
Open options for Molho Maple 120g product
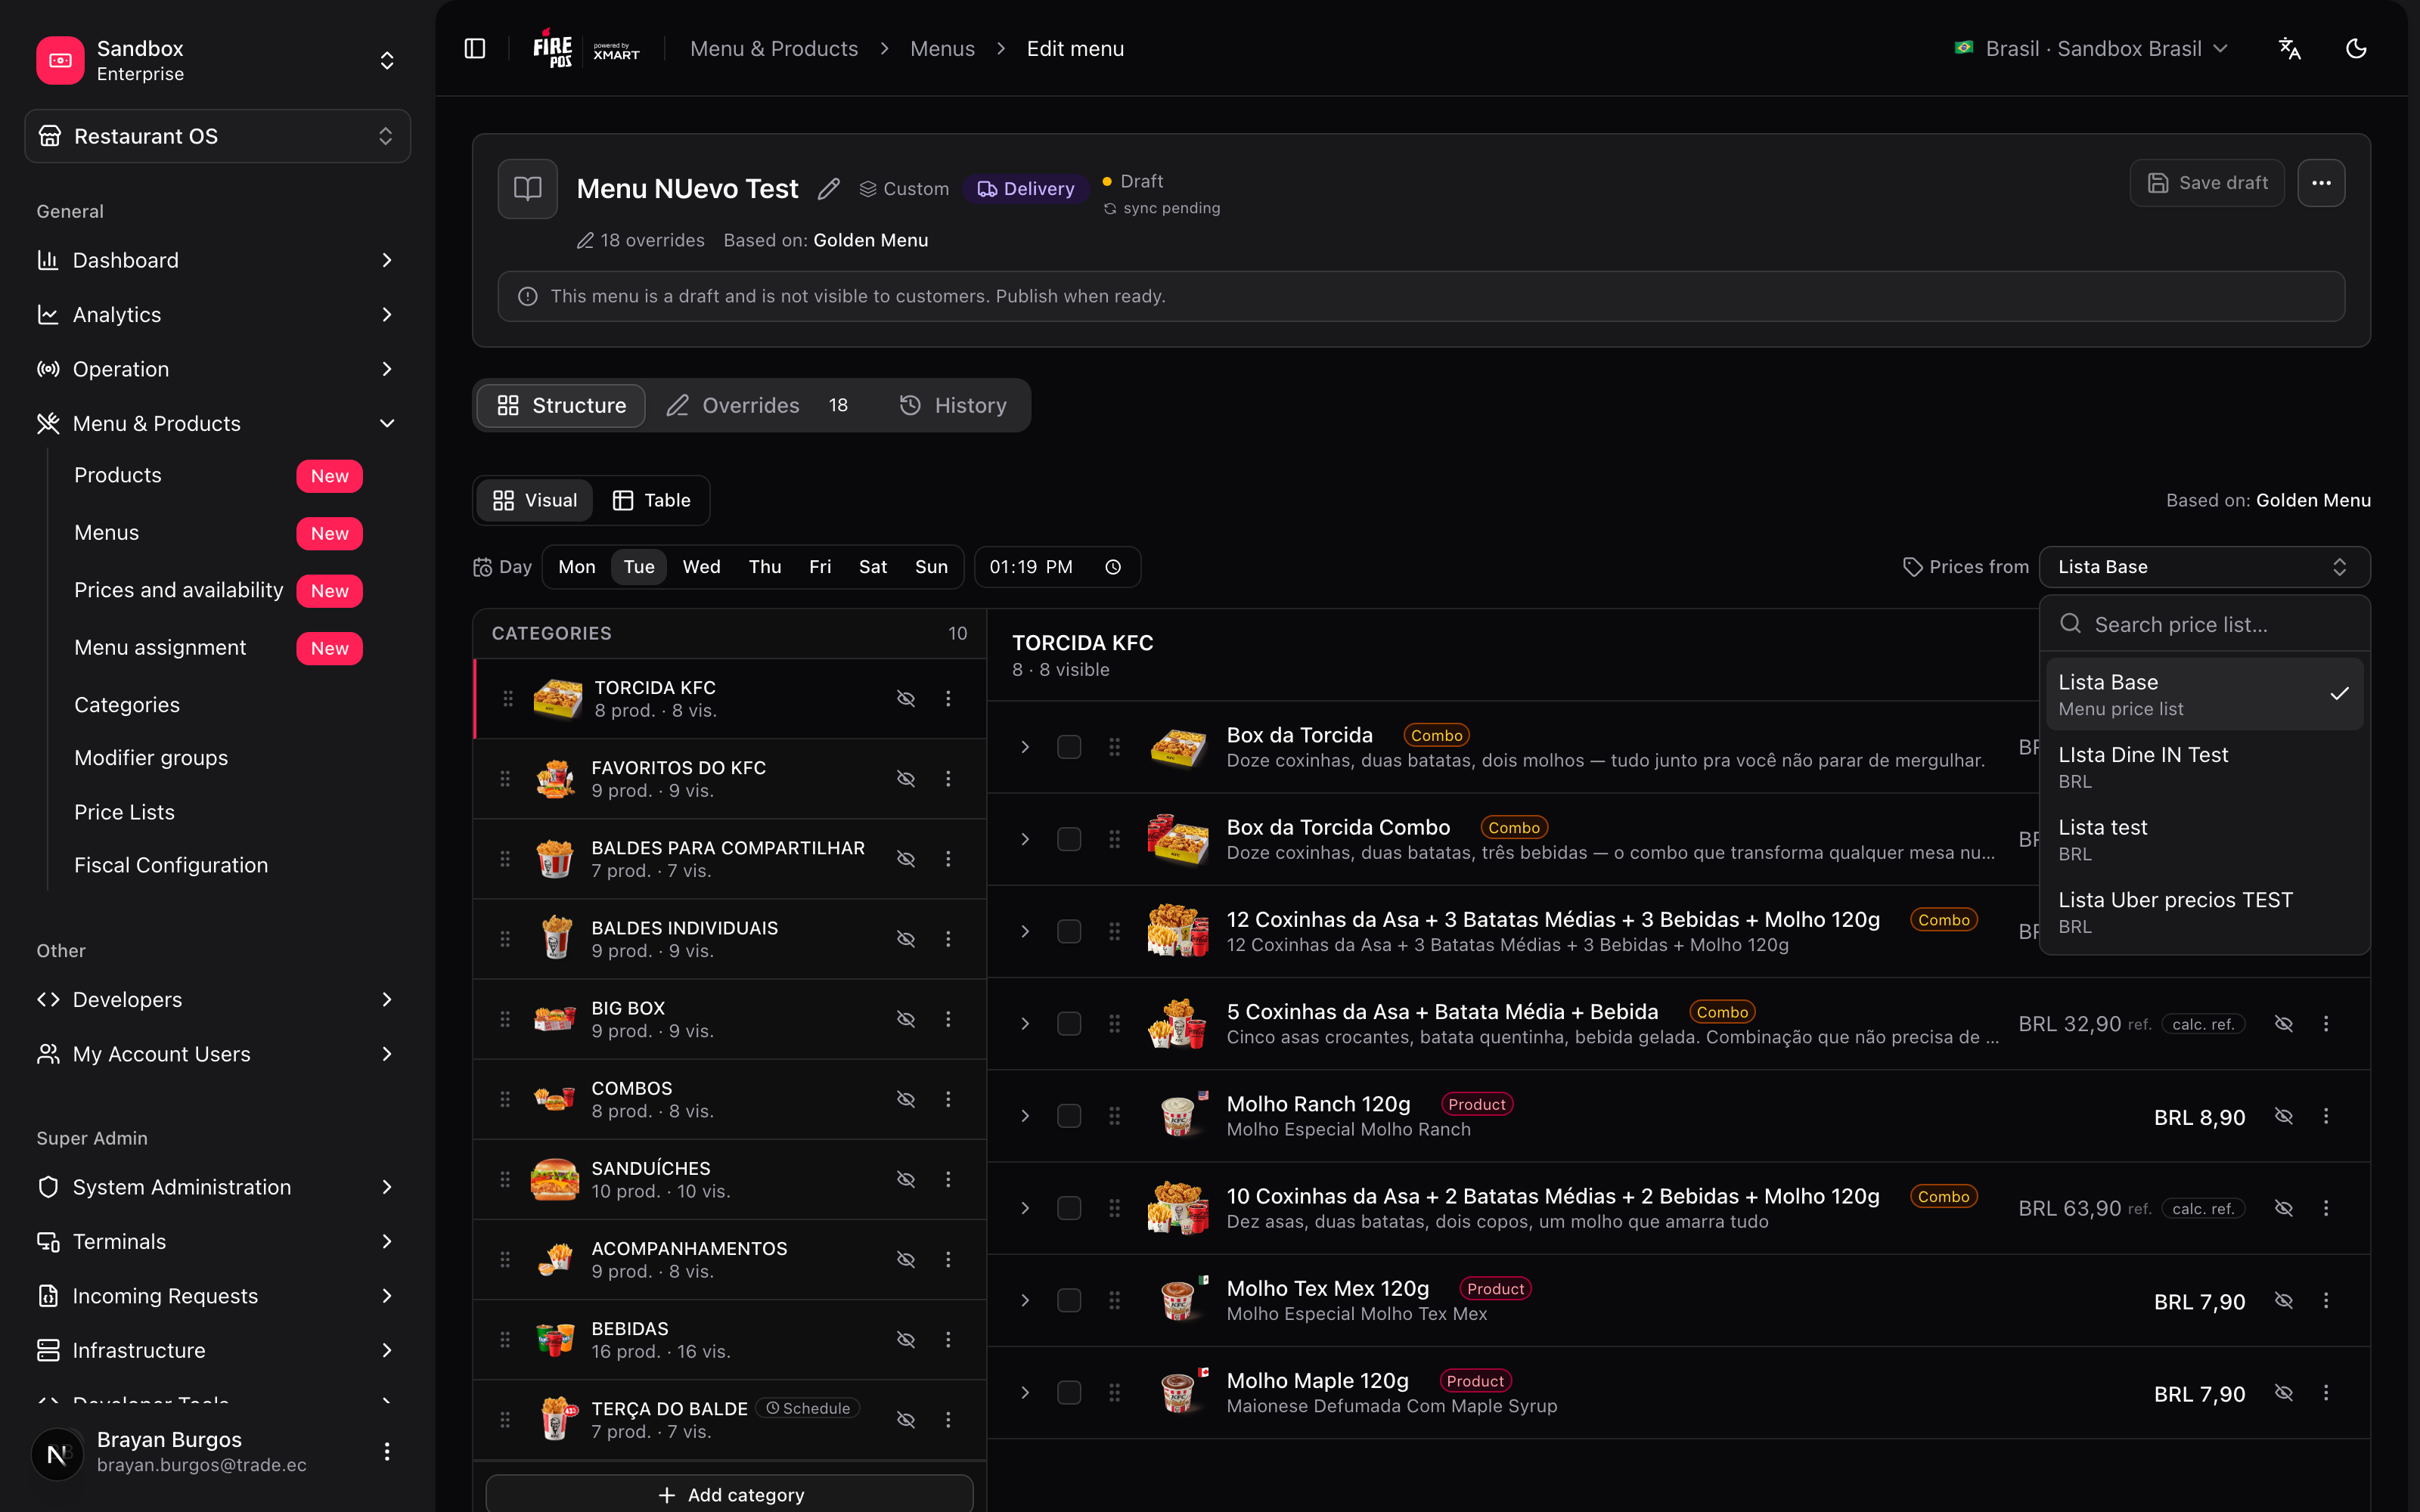[x=2326, y=1393]
